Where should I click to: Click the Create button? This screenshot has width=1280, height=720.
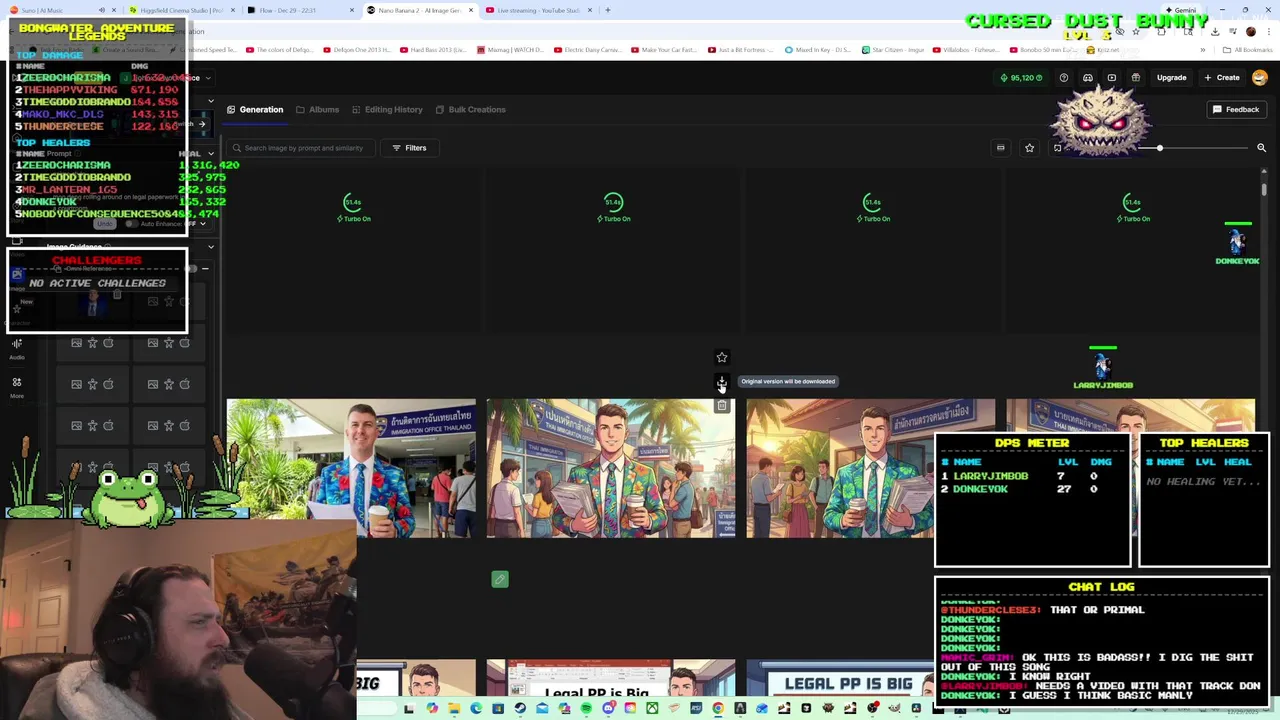(x=1222, y=77)
